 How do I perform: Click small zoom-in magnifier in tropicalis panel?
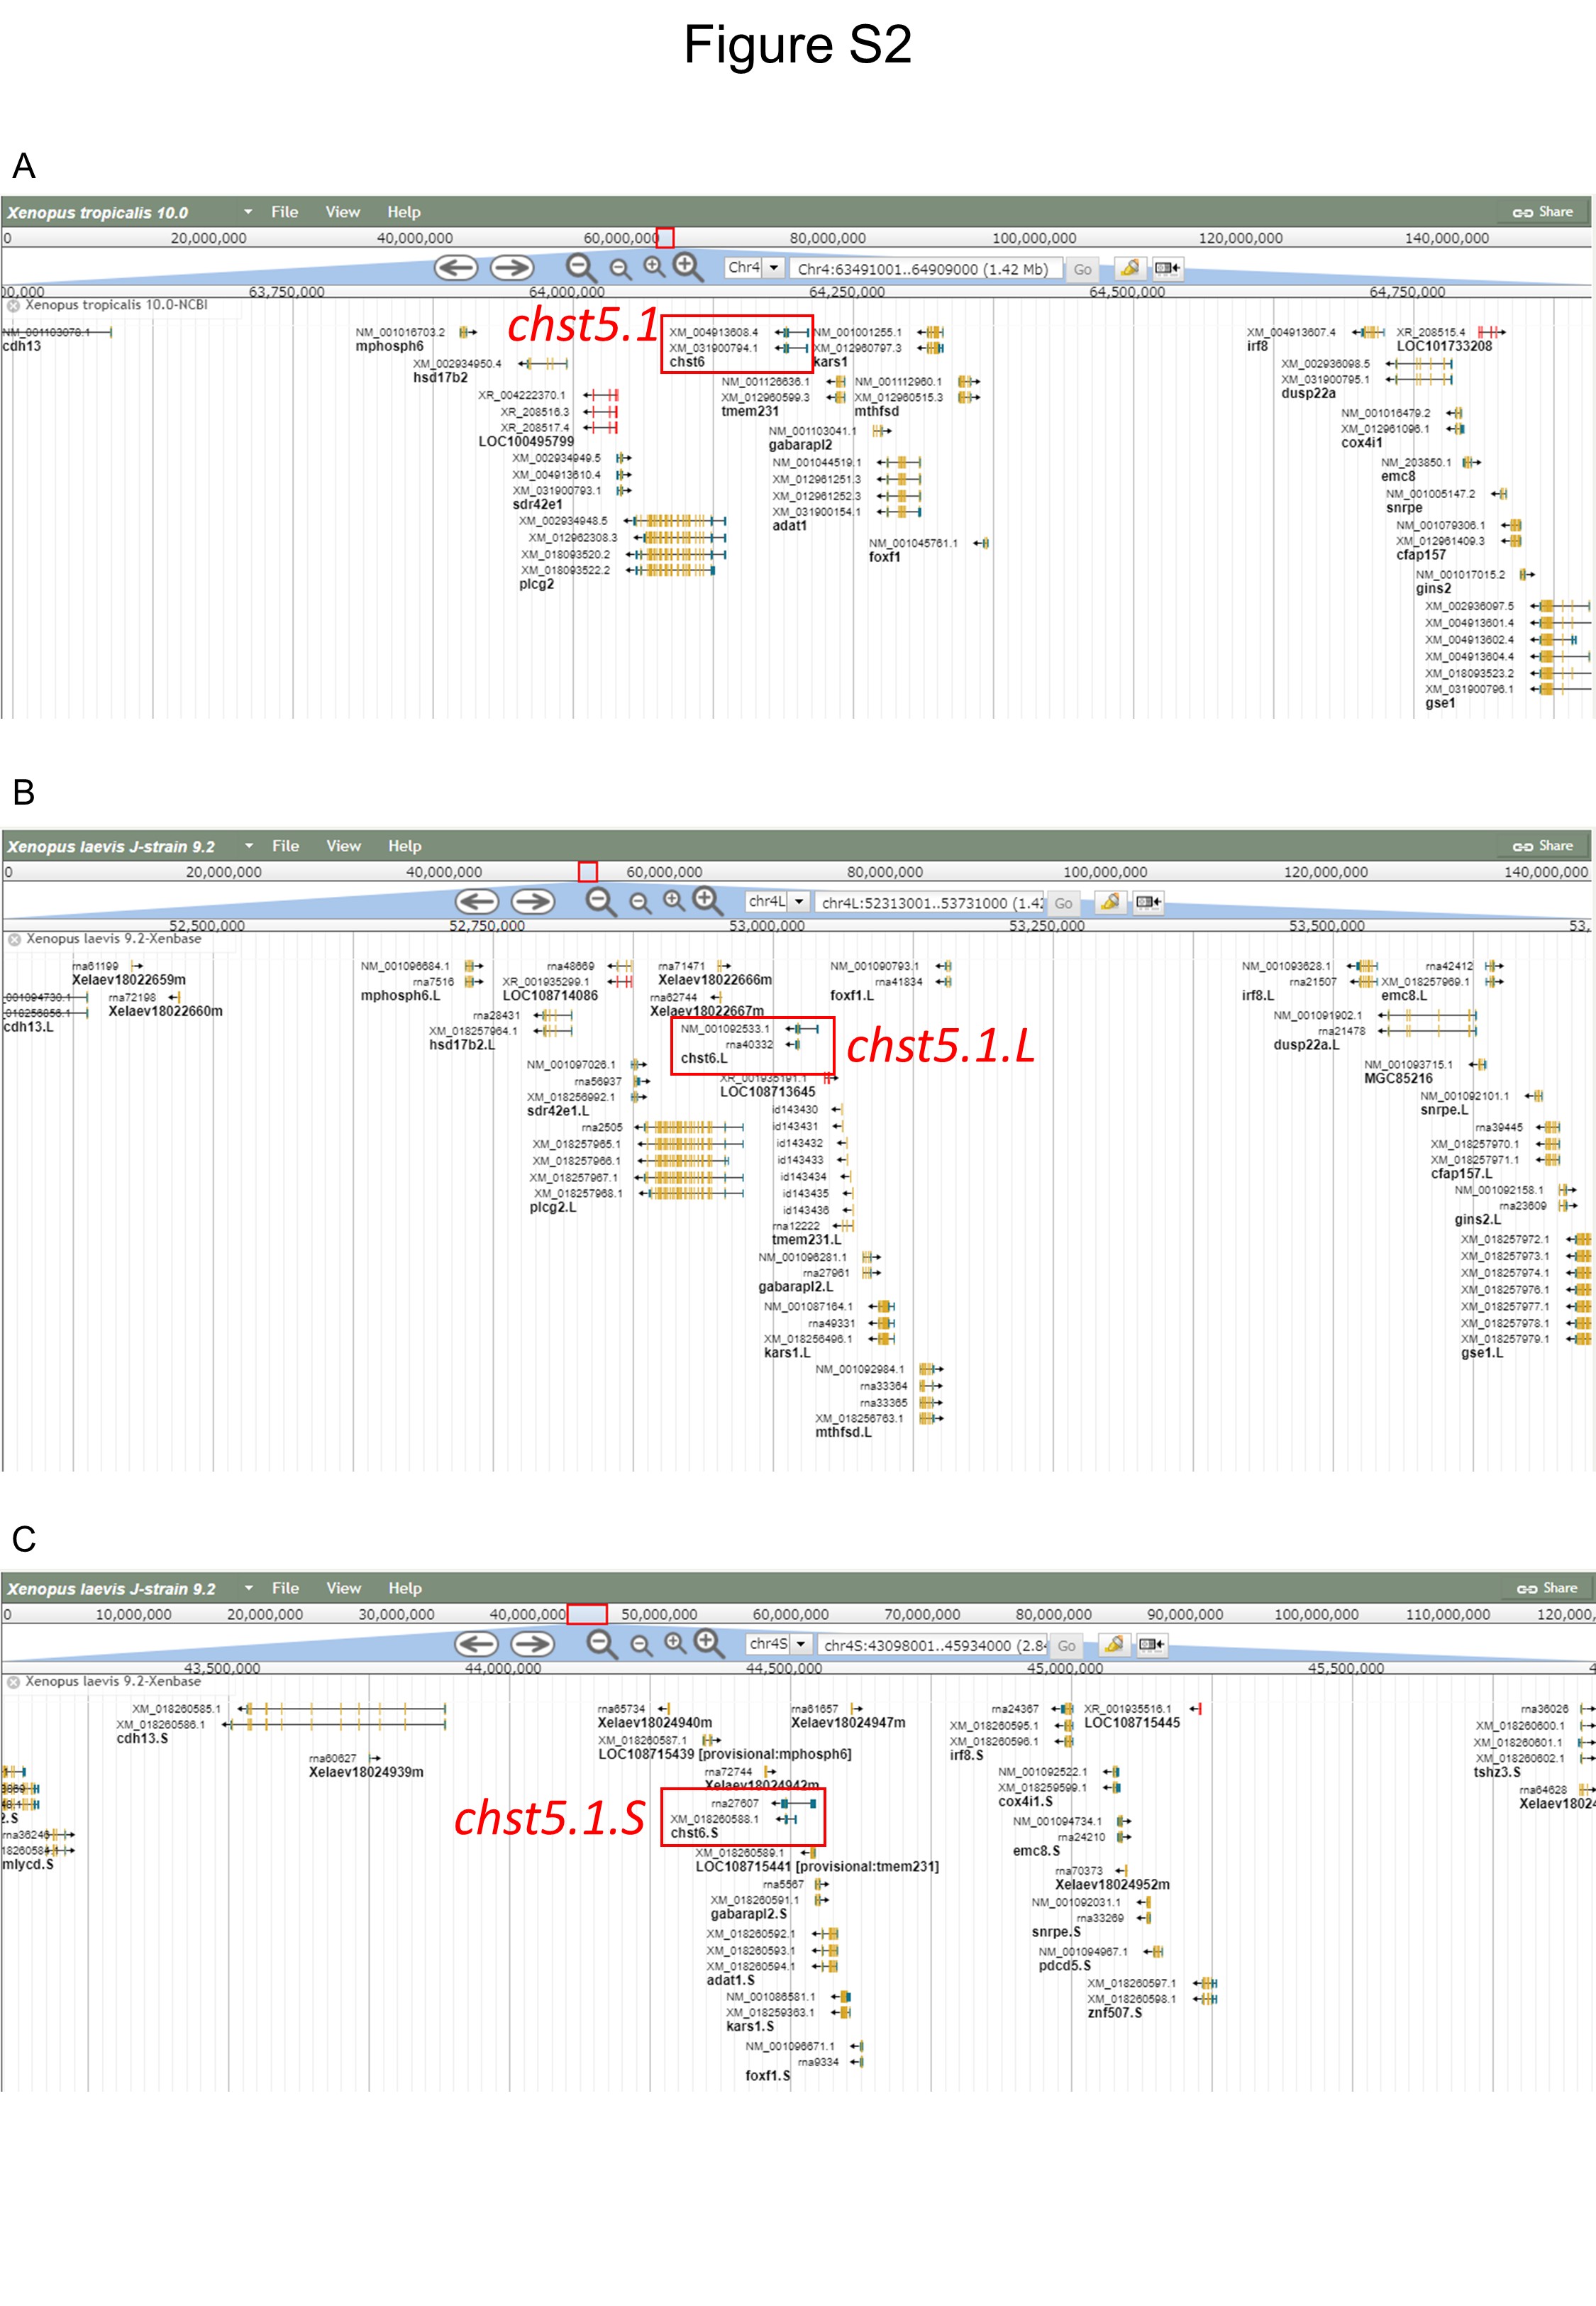pos(653,267)
